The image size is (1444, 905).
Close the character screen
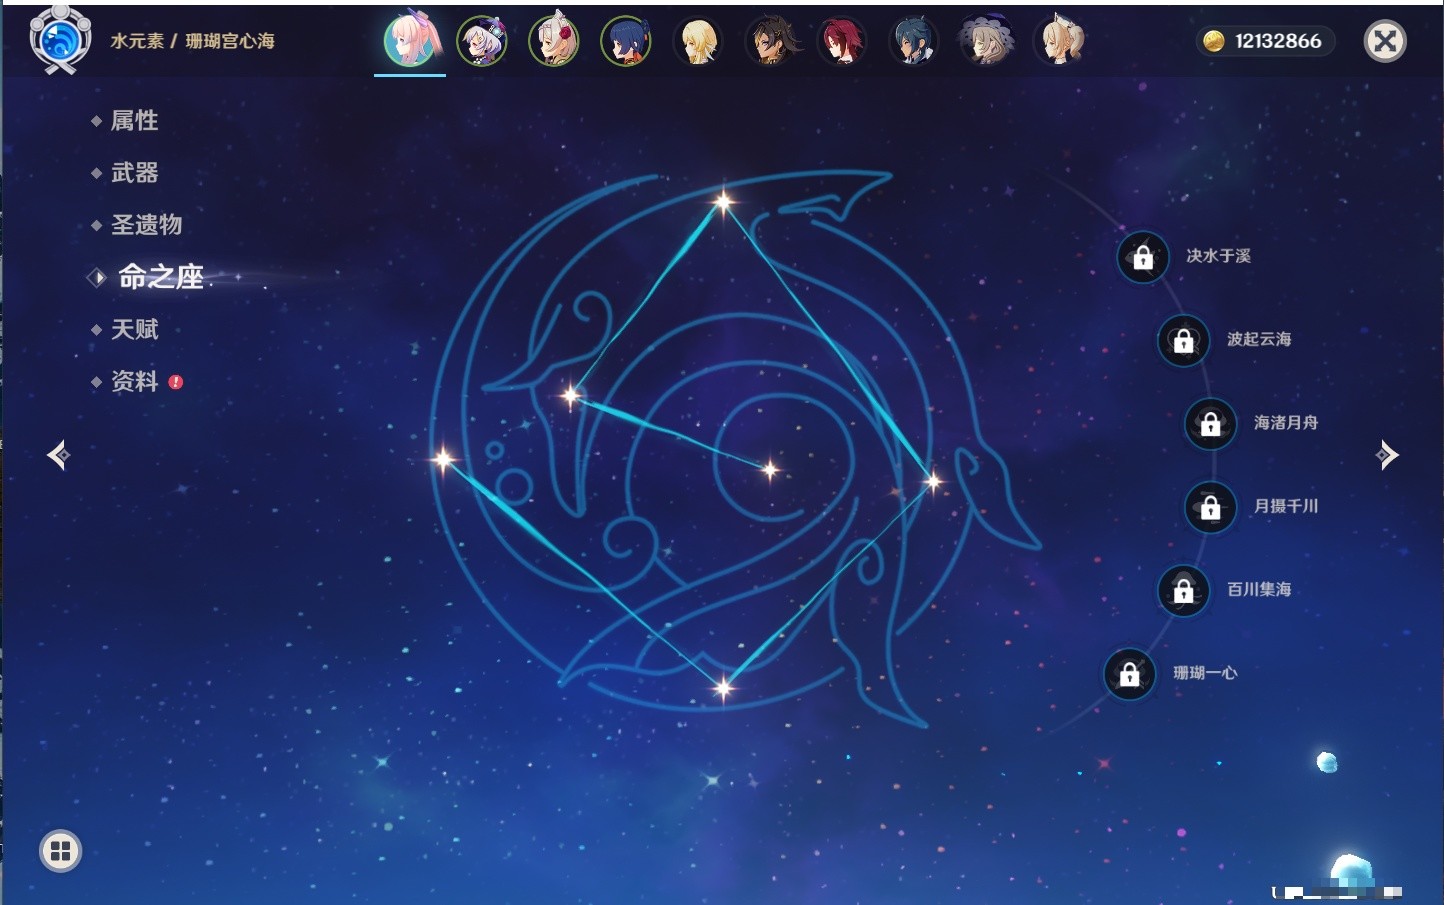tap(1385, 41)
